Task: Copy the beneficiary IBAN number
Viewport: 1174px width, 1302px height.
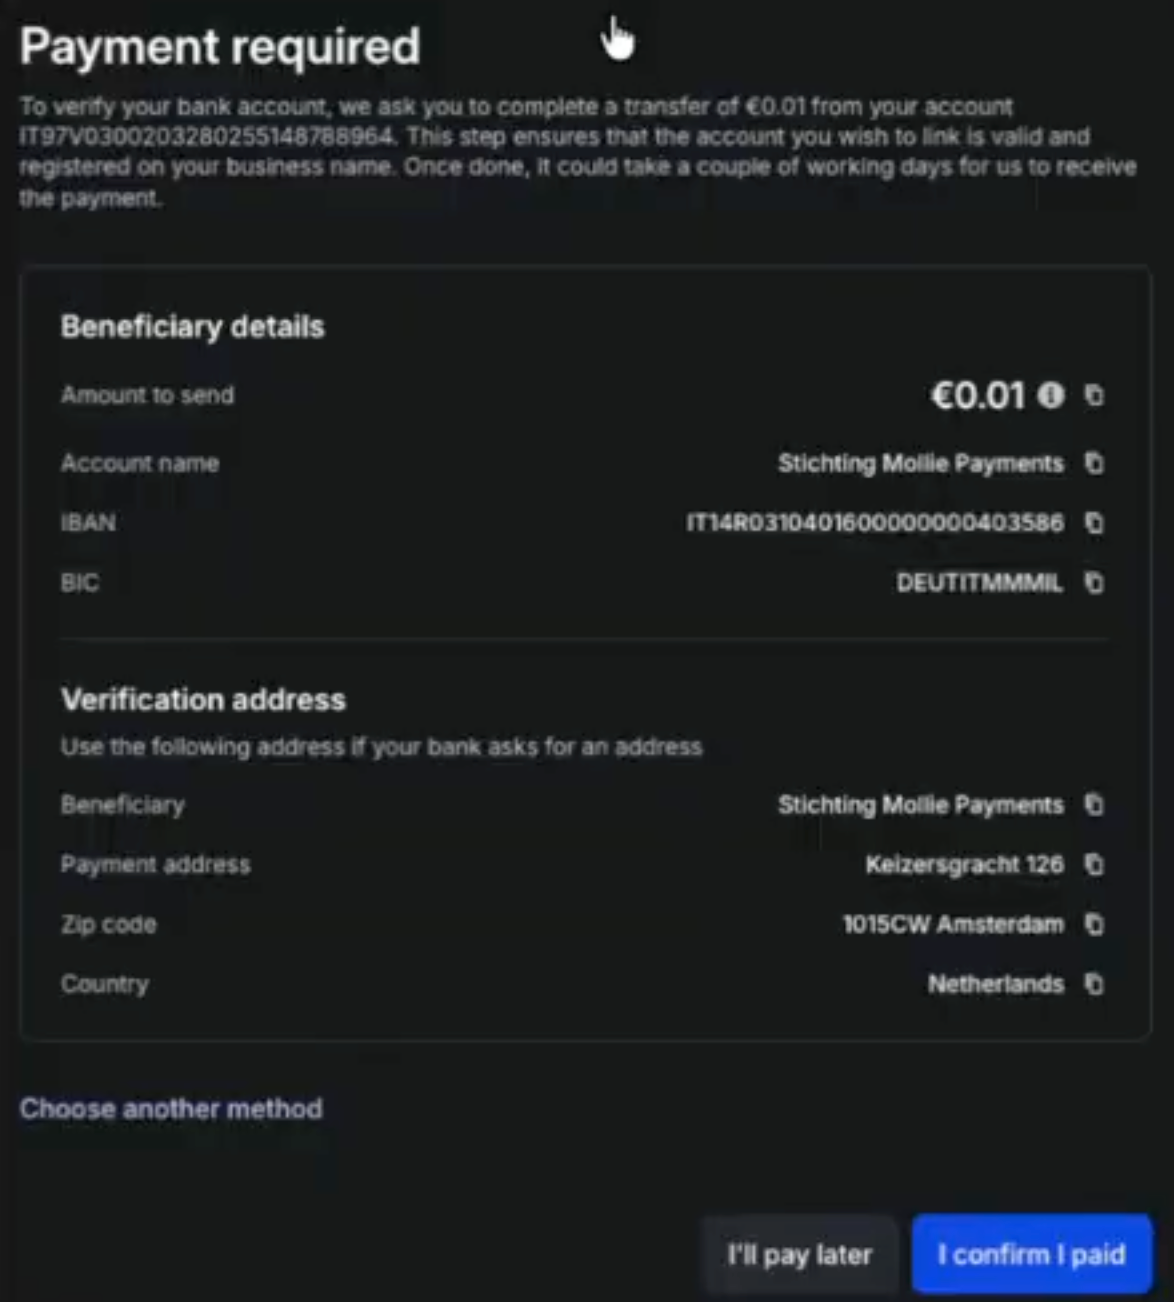Action: (1094, 523)
